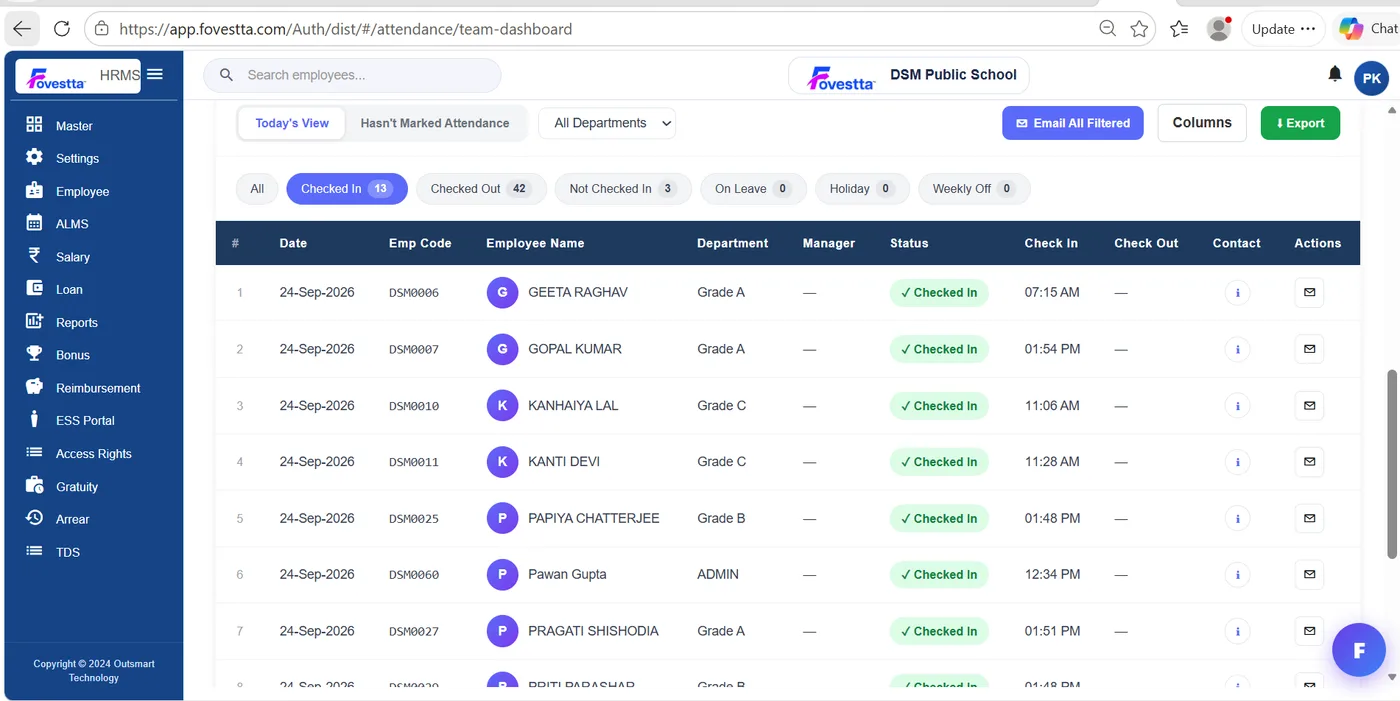
Task: View contact info for KANHAIYA LAL
Action: tap(1237, 406)
